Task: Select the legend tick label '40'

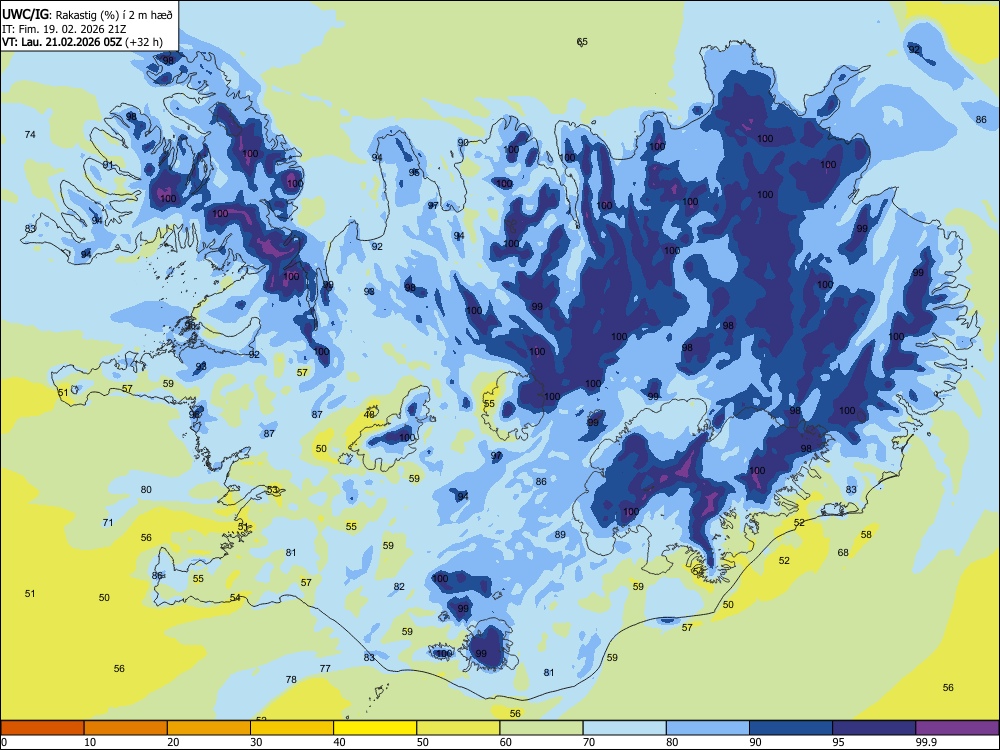Action: (339, 742)
